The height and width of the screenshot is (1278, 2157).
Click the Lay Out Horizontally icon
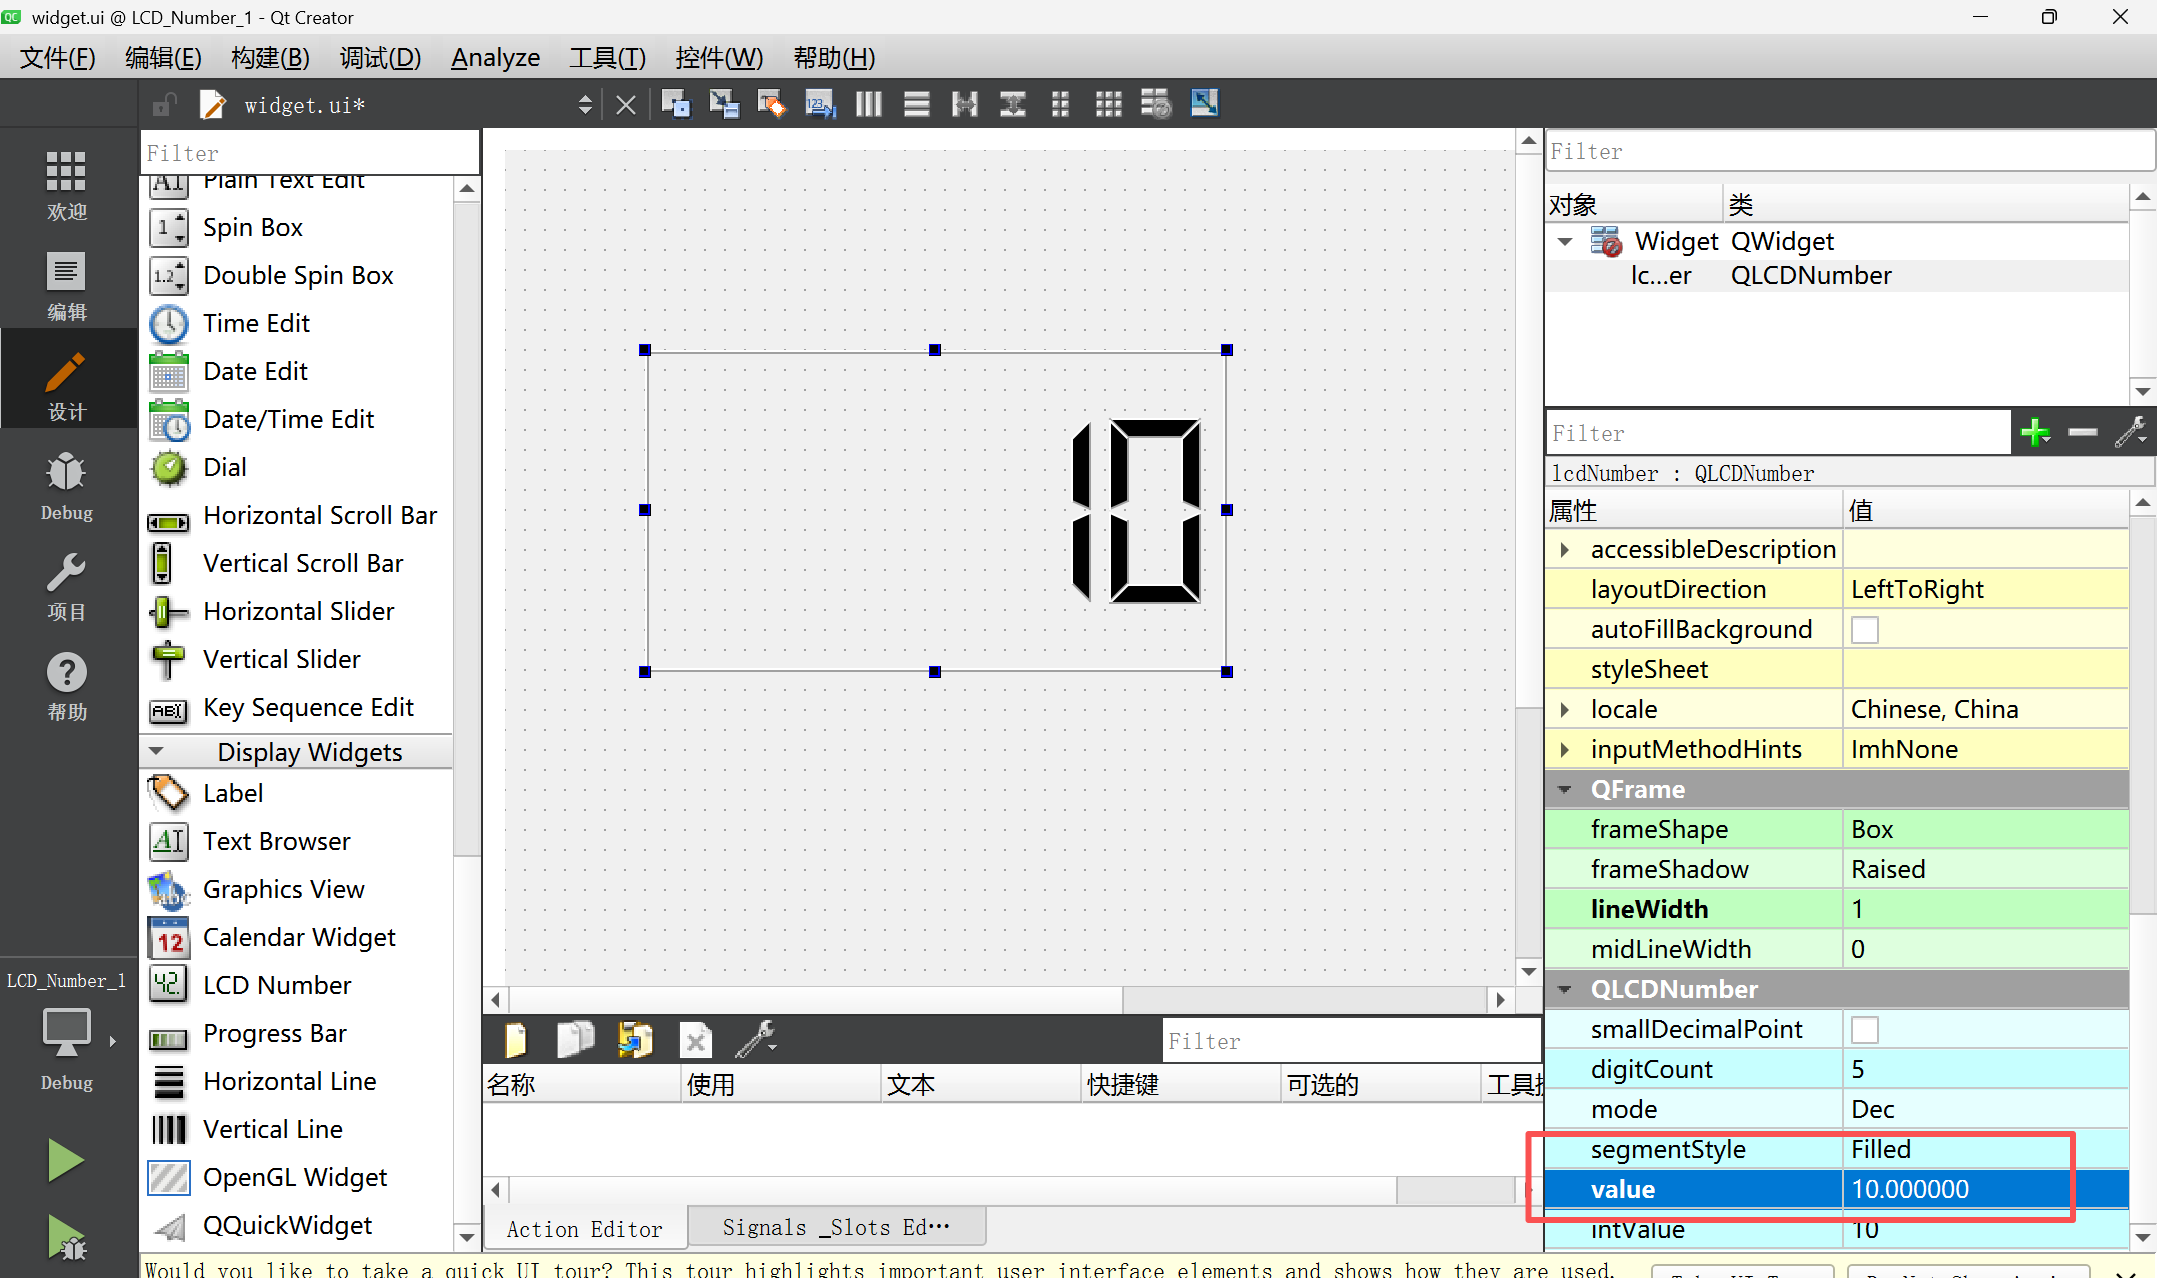click(x=868, y=104)
